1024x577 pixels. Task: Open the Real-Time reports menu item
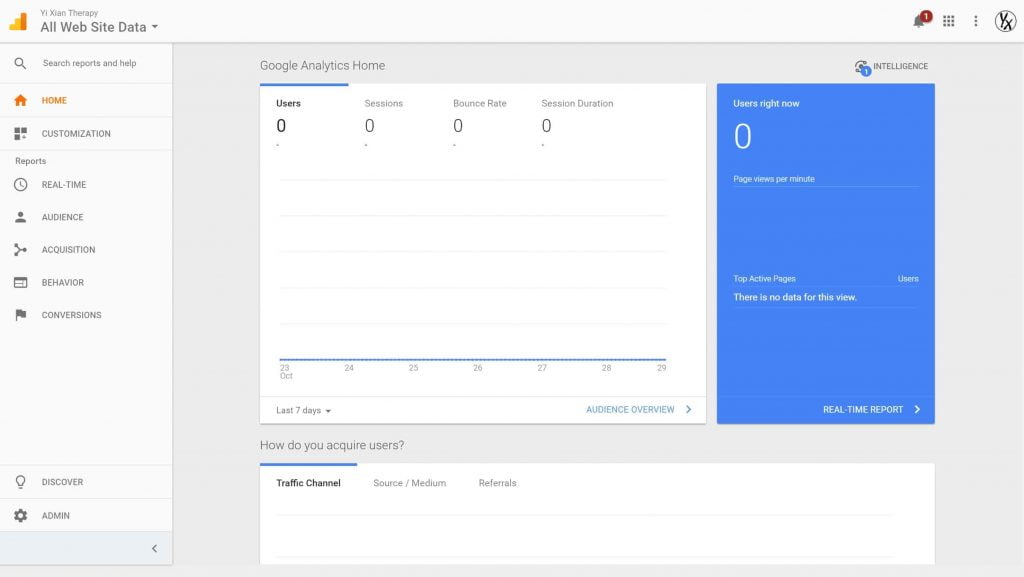click(x=86, y=185)
